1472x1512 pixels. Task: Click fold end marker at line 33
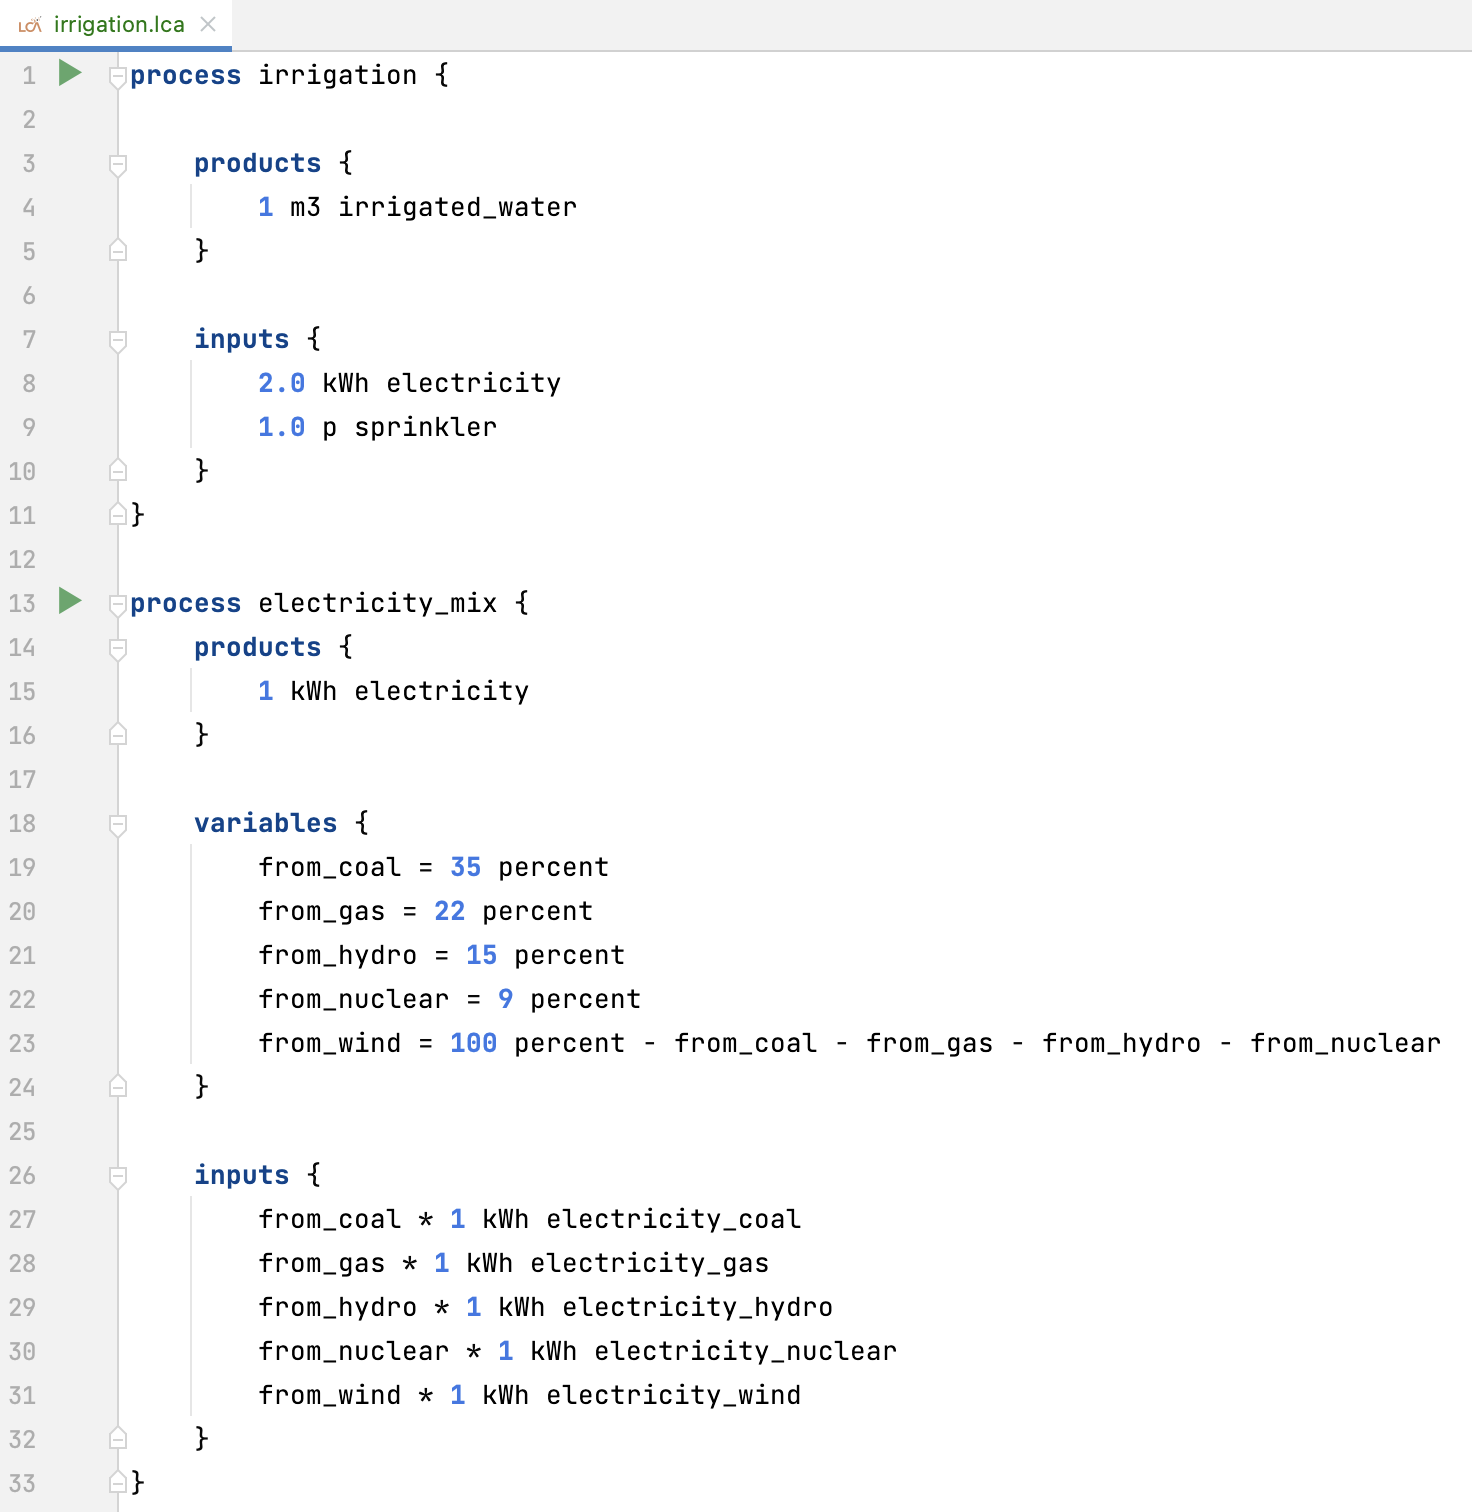(x=118, y=1482)
